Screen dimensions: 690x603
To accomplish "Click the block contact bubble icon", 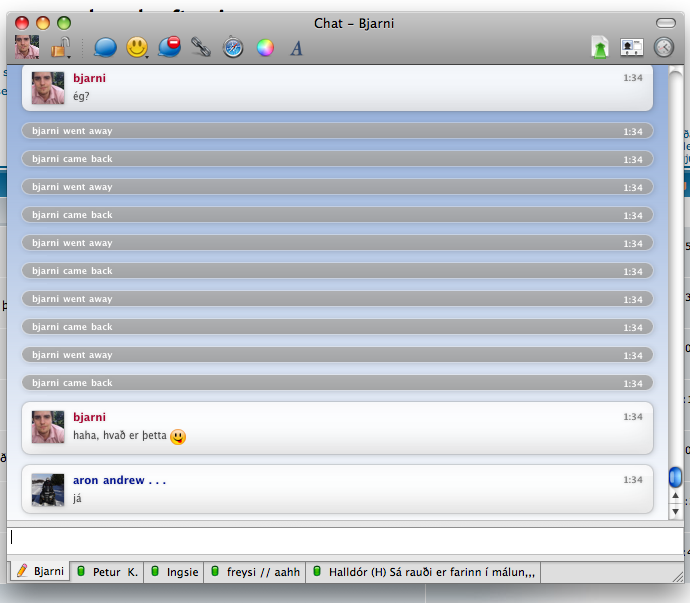I will coord(169,47).
